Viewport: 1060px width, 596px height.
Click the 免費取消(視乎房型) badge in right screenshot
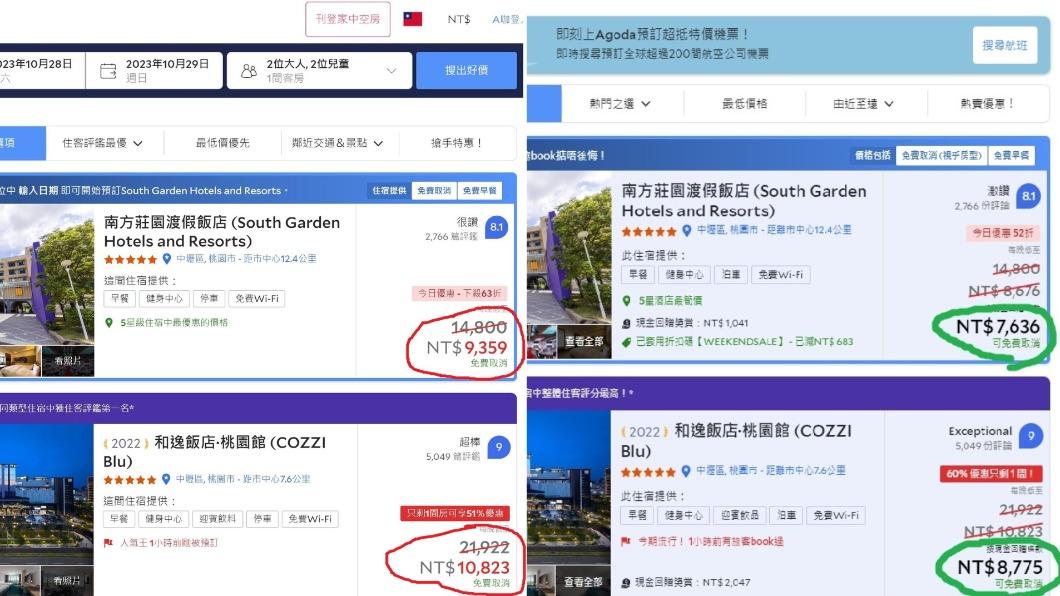click(942, 155)
